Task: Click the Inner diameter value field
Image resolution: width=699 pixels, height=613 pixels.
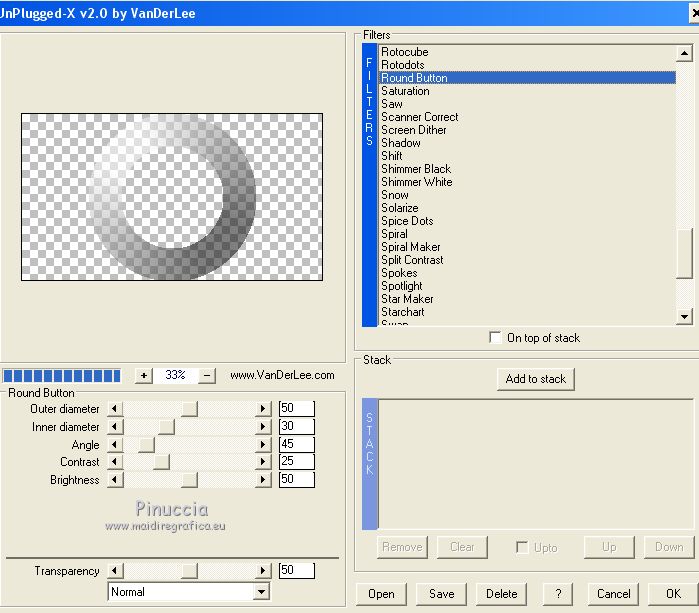Action: 296,427
